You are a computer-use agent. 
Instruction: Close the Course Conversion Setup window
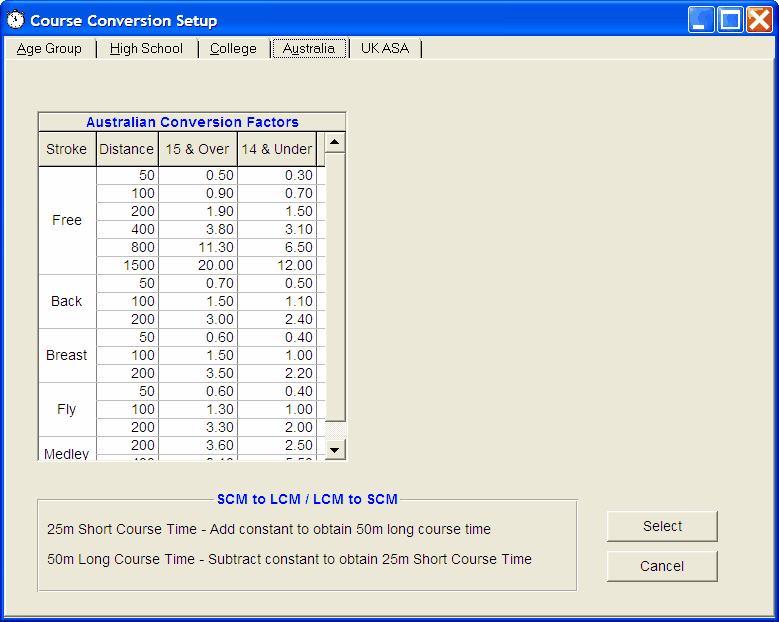tap(760, 20)
